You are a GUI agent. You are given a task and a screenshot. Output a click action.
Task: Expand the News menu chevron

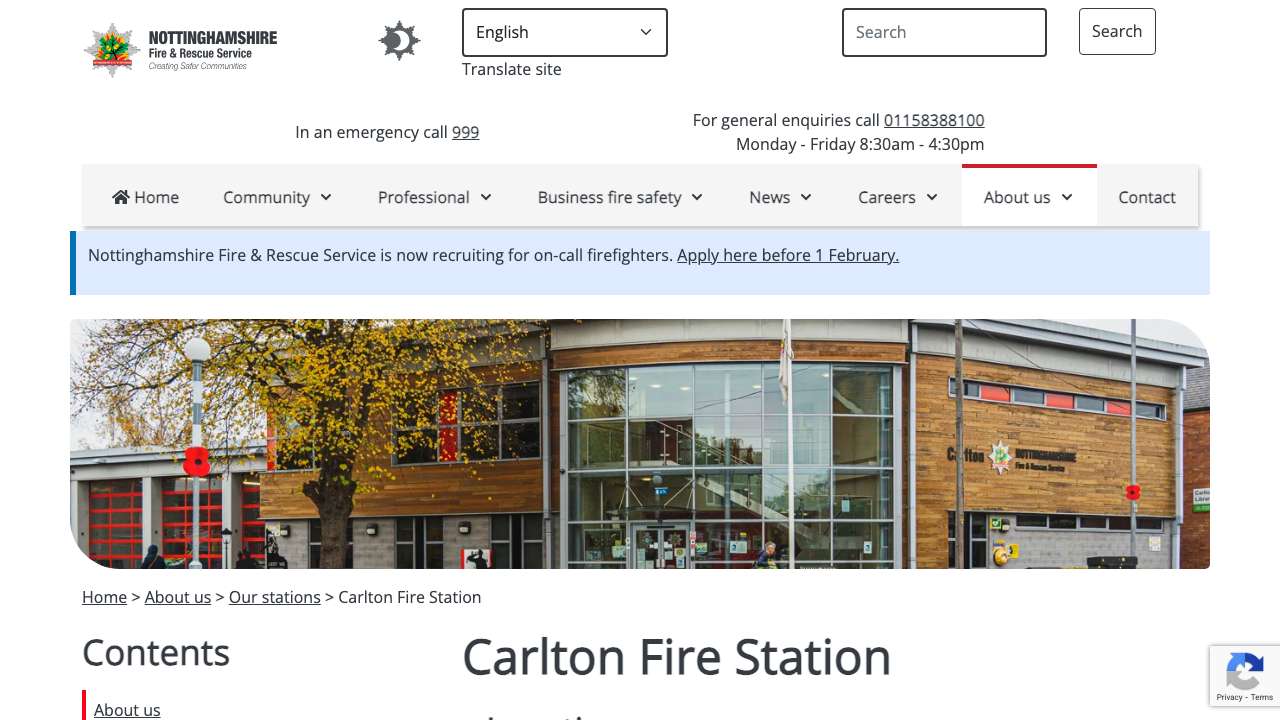(x=806, y=197)
